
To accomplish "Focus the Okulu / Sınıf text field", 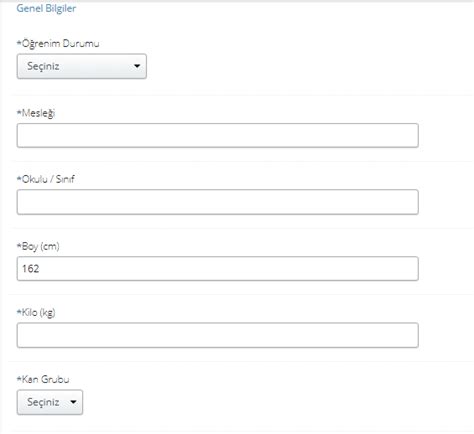I will click(218, 202).
